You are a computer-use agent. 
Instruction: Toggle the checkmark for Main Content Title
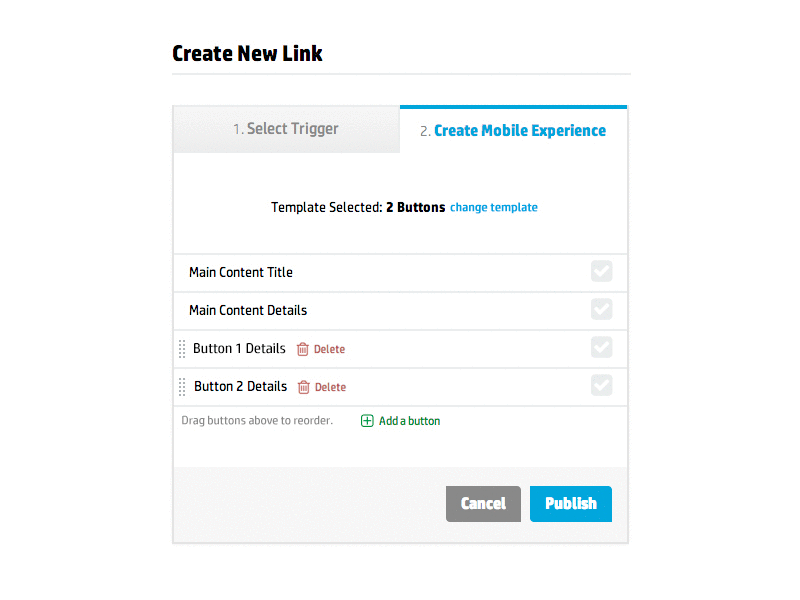pos(601,271)
